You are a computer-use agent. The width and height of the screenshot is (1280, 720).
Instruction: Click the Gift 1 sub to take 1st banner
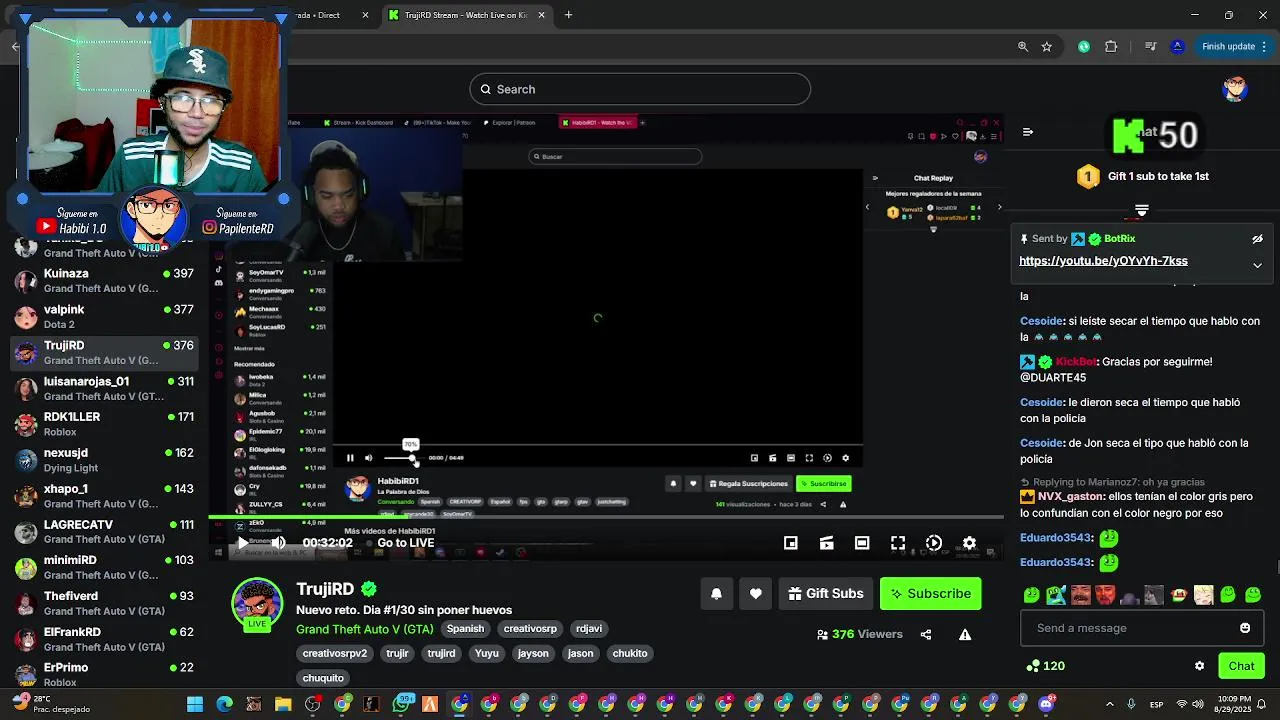pos(1142,176)
